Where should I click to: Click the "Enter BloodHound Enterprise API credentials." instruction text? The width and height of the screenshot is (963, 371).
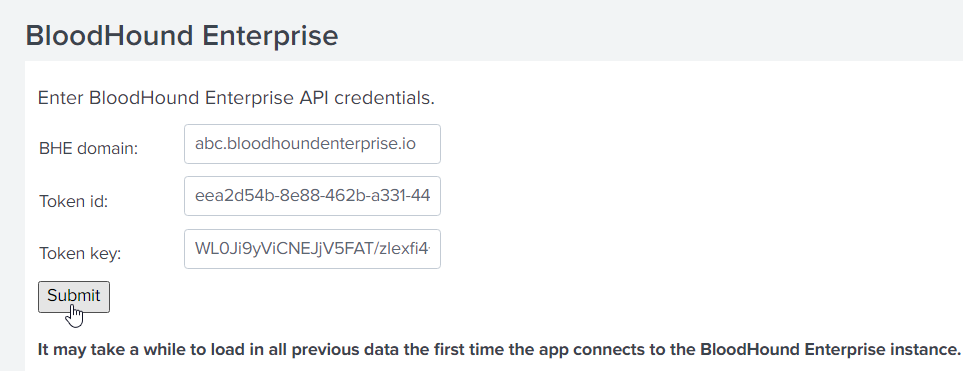pyautogui.click(x=236, y=98)
